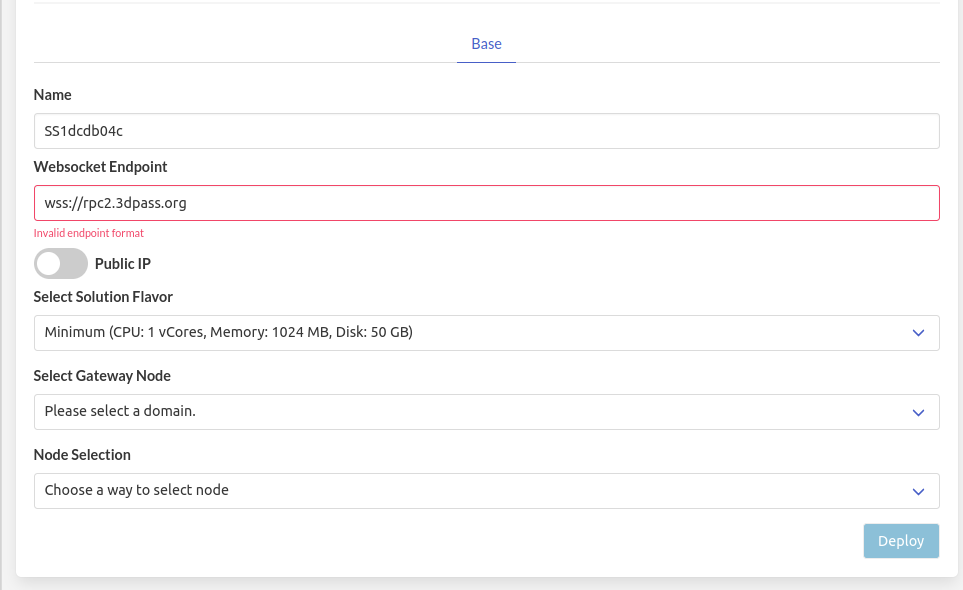Open the Solution Flavor dropdown chevron
Viewport: 963px width, 590px height.
pyautogui.click(x=918, y=333)
